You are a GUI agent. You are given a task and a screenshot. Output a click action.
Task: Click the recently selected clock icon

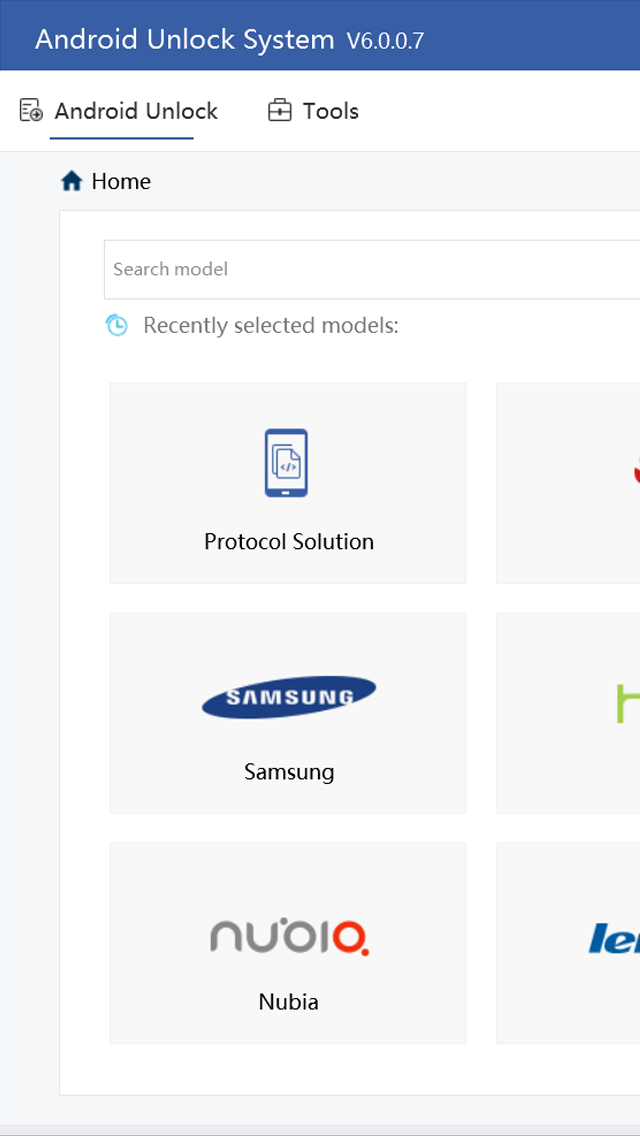point(117,325)
